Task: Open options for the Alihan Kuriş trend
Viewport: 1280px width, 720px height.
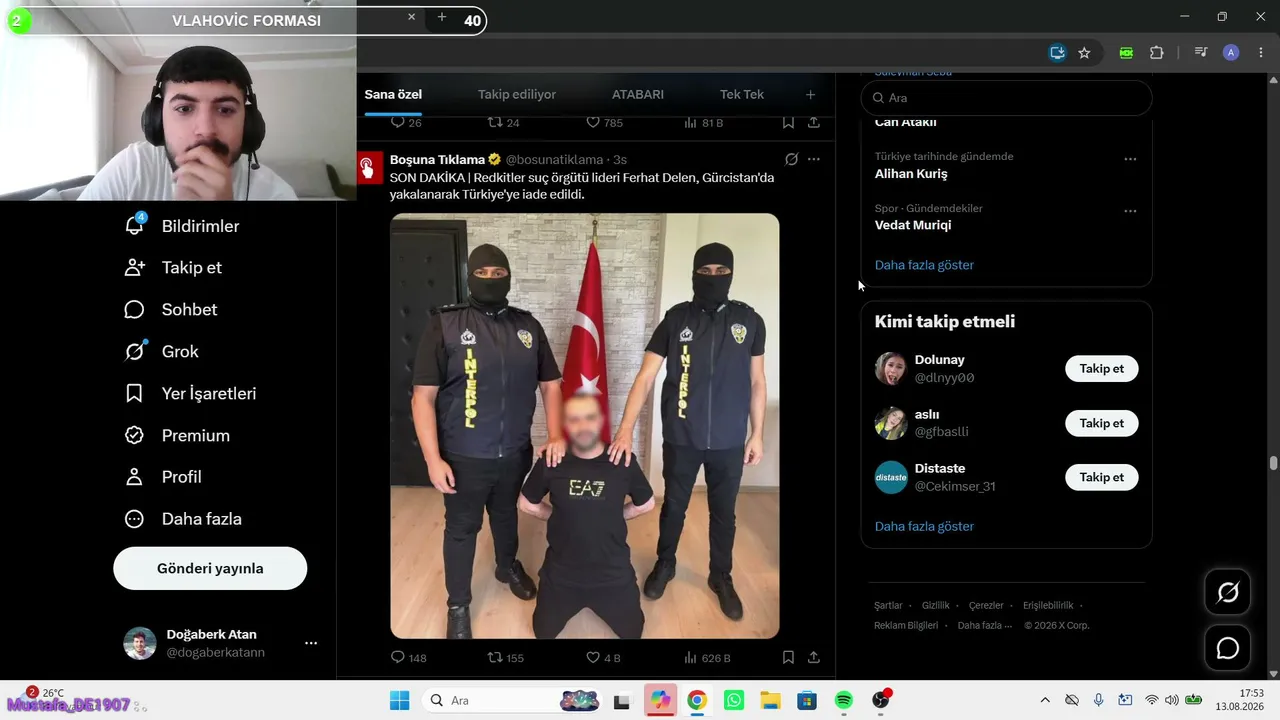Action: tap(1130, 159)
